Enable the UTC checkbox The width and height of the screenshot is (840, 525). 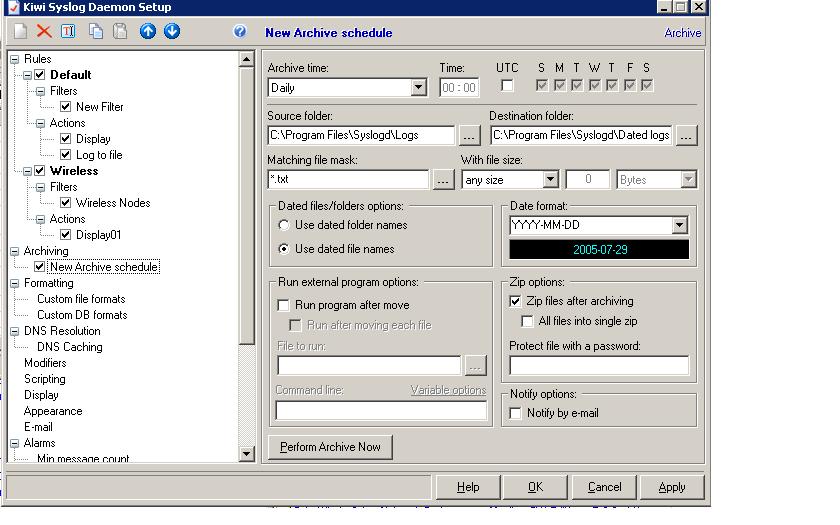pos(508,86)
